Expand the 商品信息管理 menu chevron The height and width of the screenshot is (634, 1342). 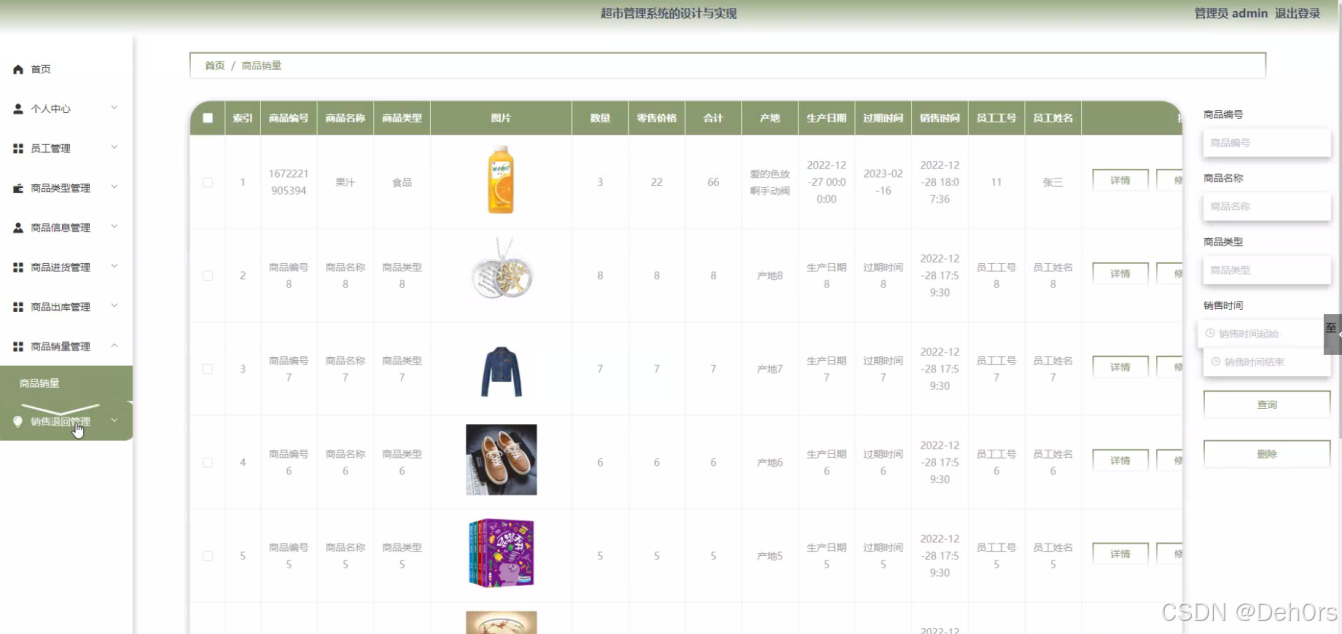point(114,226)
